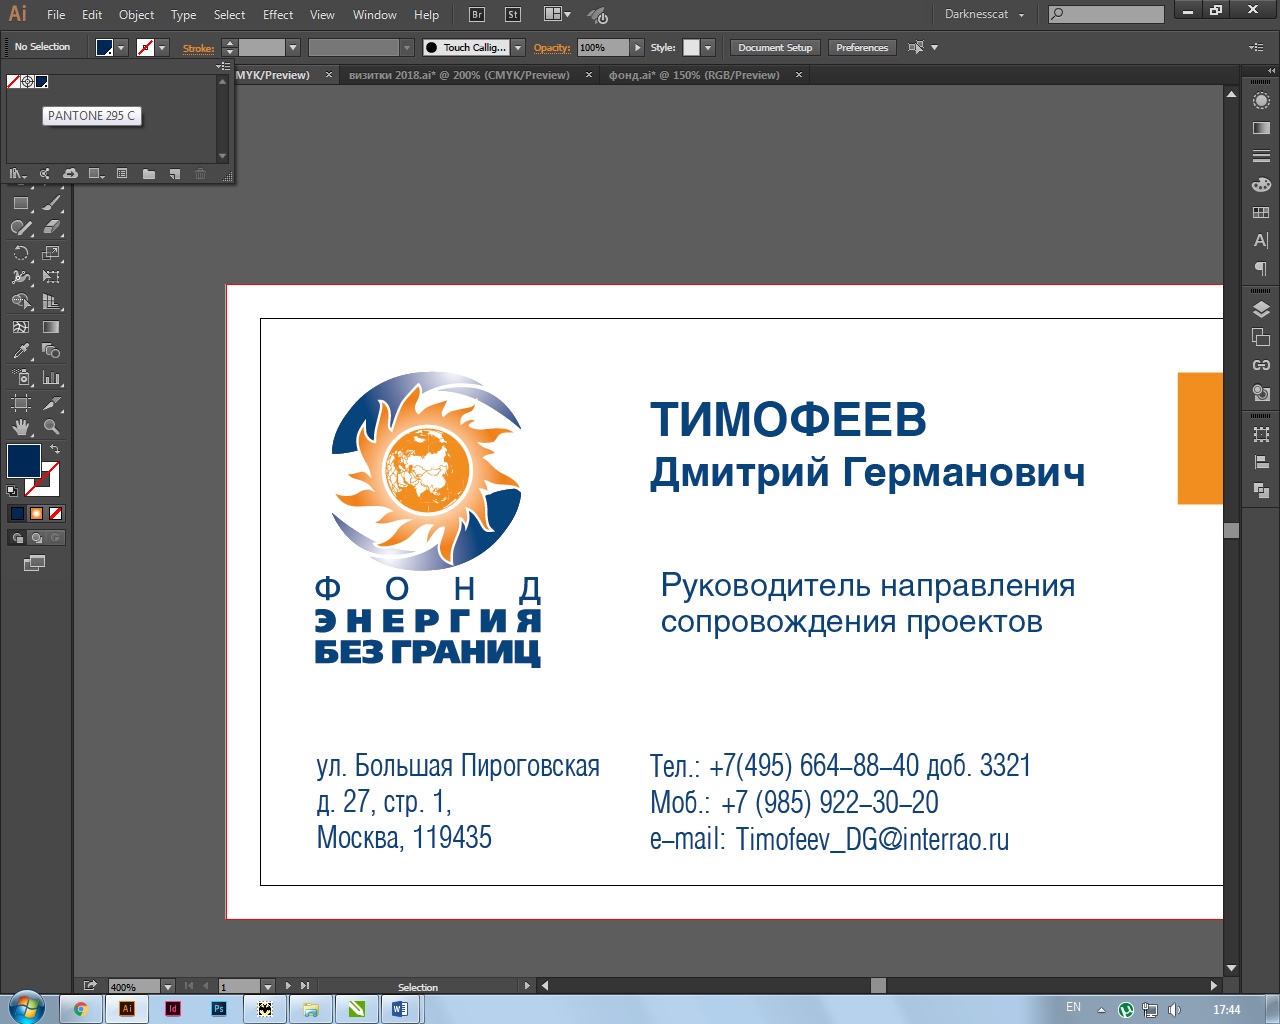Open the Pathfinder panel from the dock

[x=1261, y=490]
